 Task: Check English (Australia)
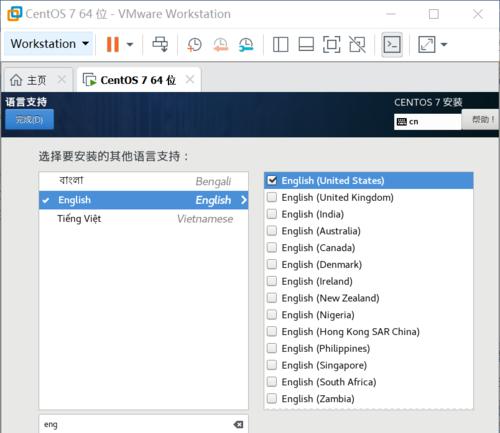(272, 231)
